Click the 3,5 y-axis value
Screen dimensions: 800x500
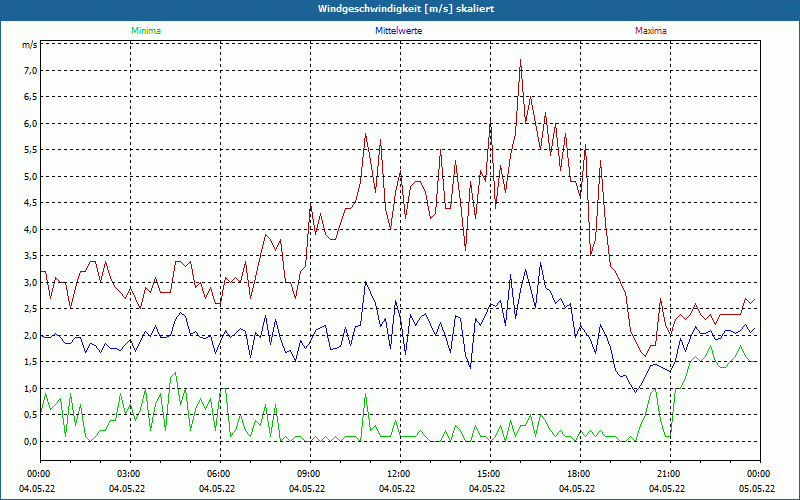(x=30, y=256)
